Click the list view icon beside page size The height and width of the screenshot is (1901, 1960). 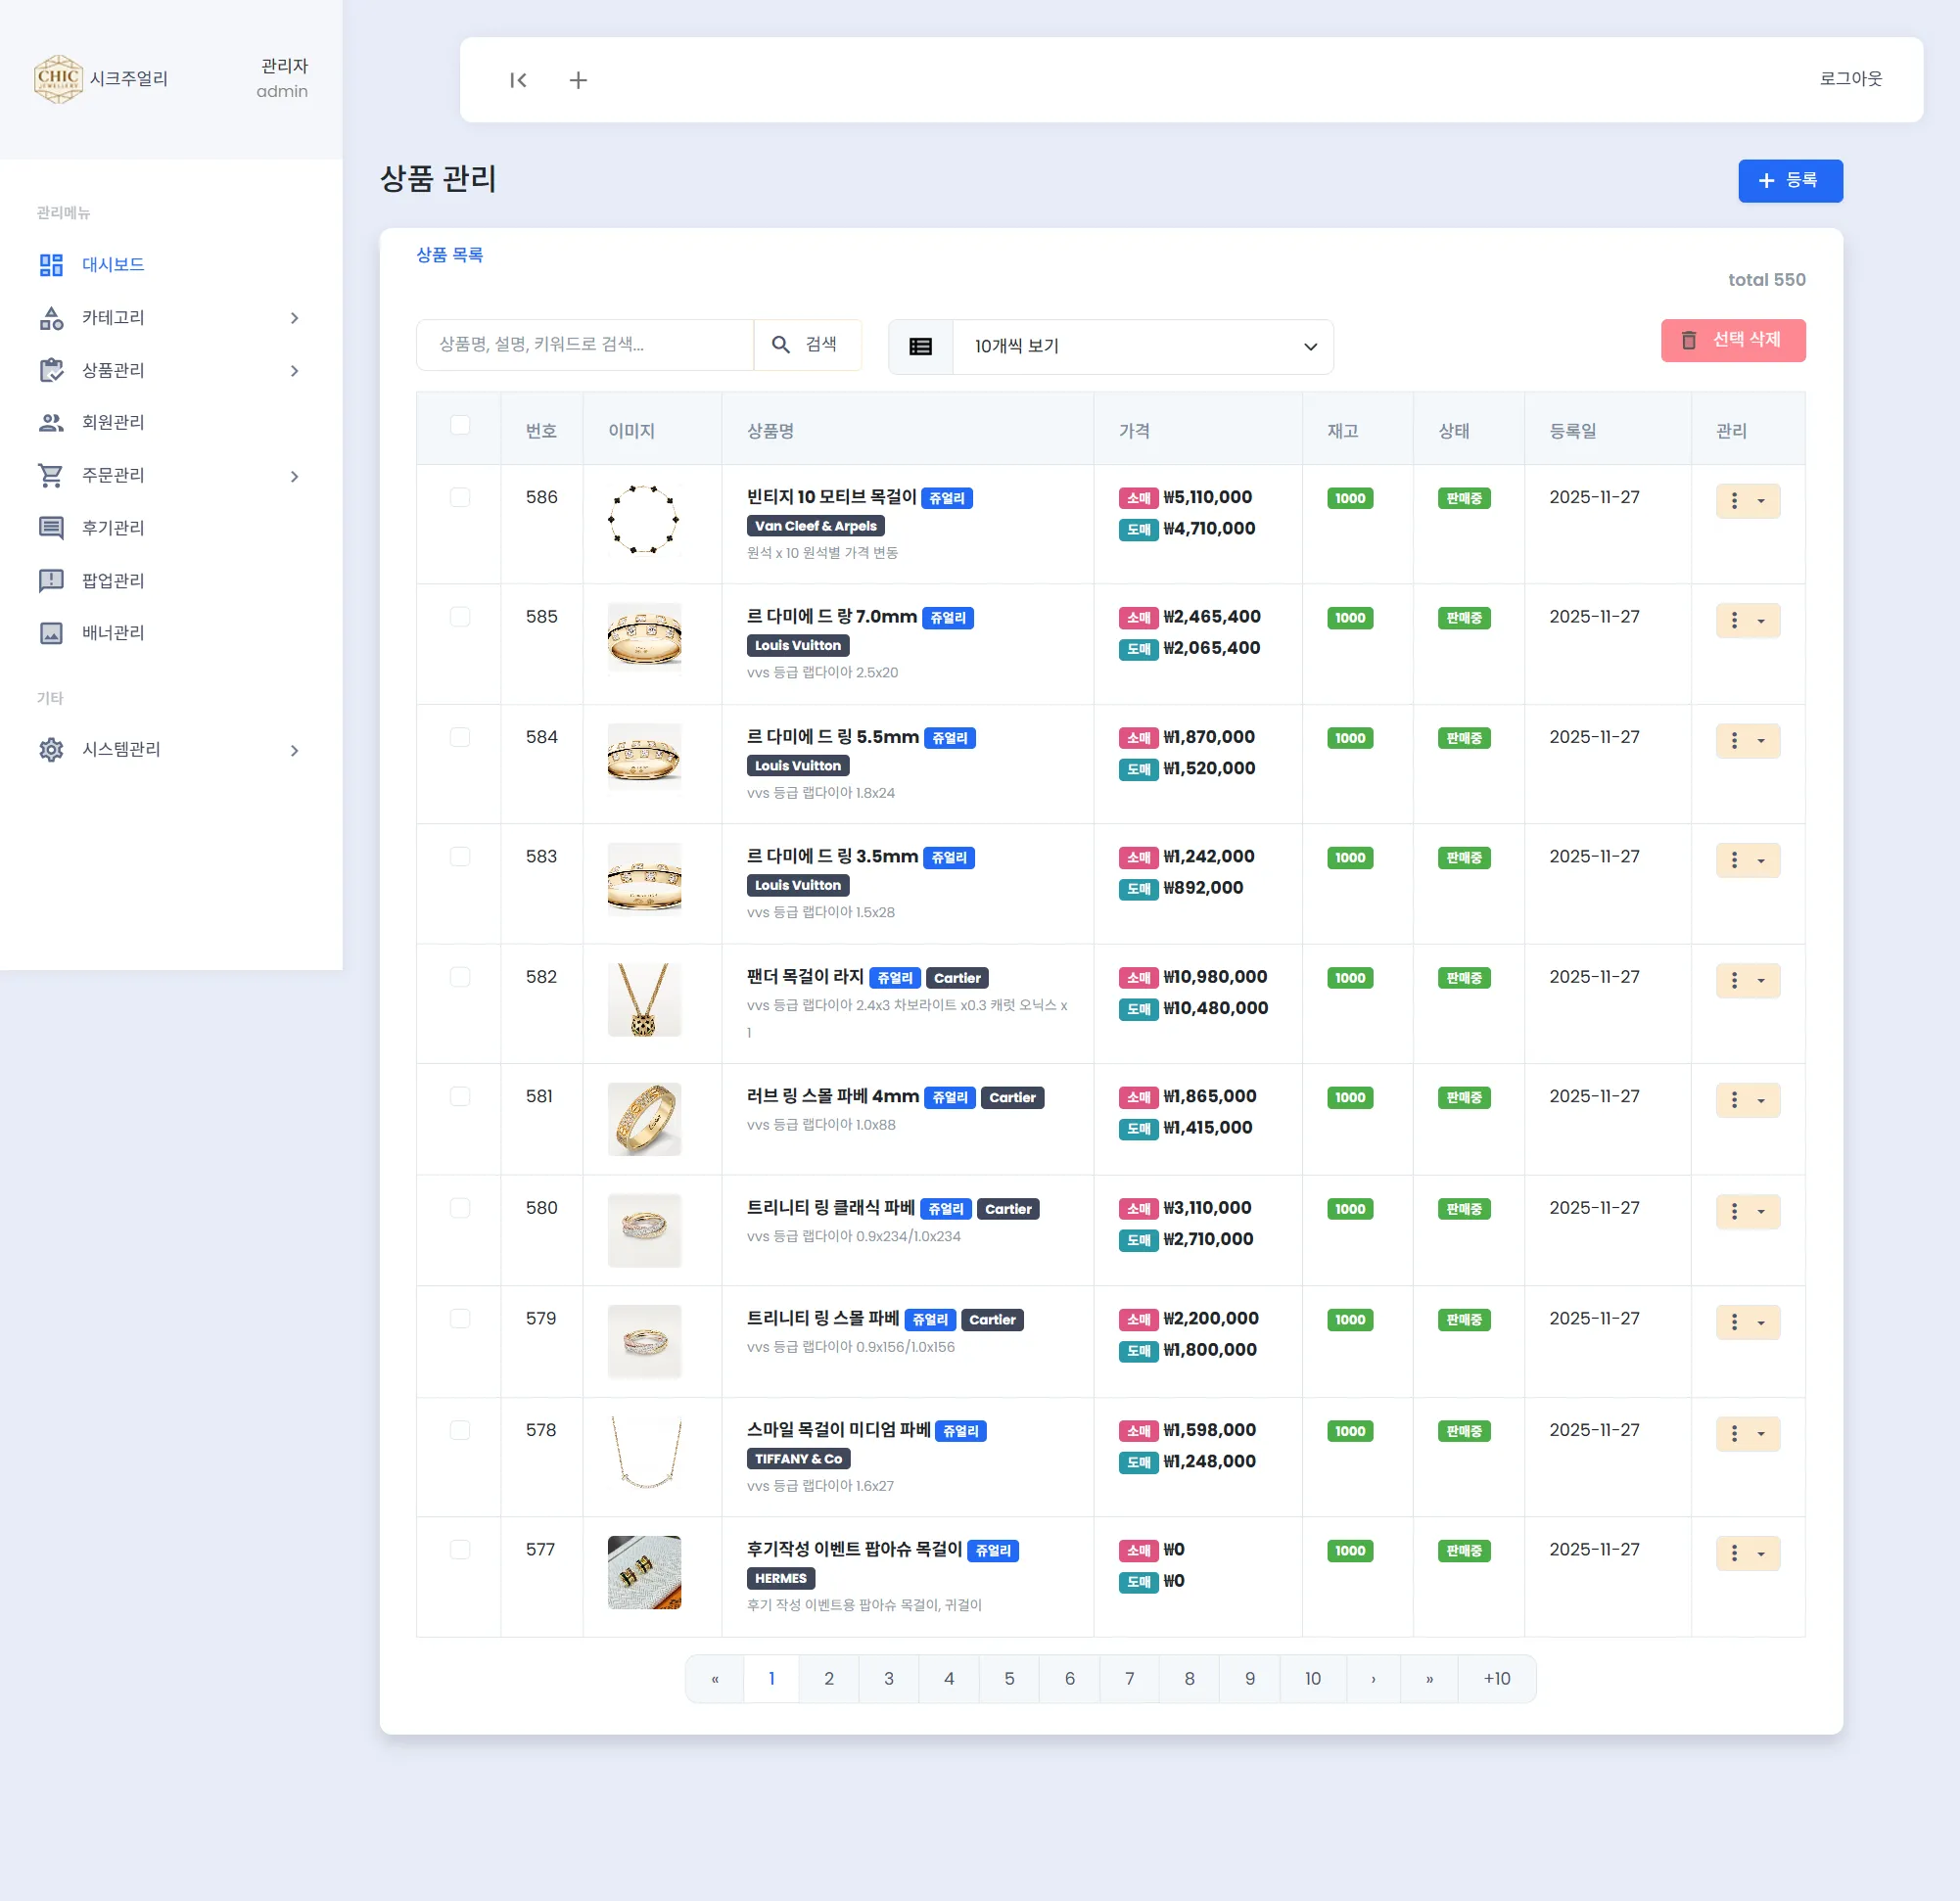point(921,346)
